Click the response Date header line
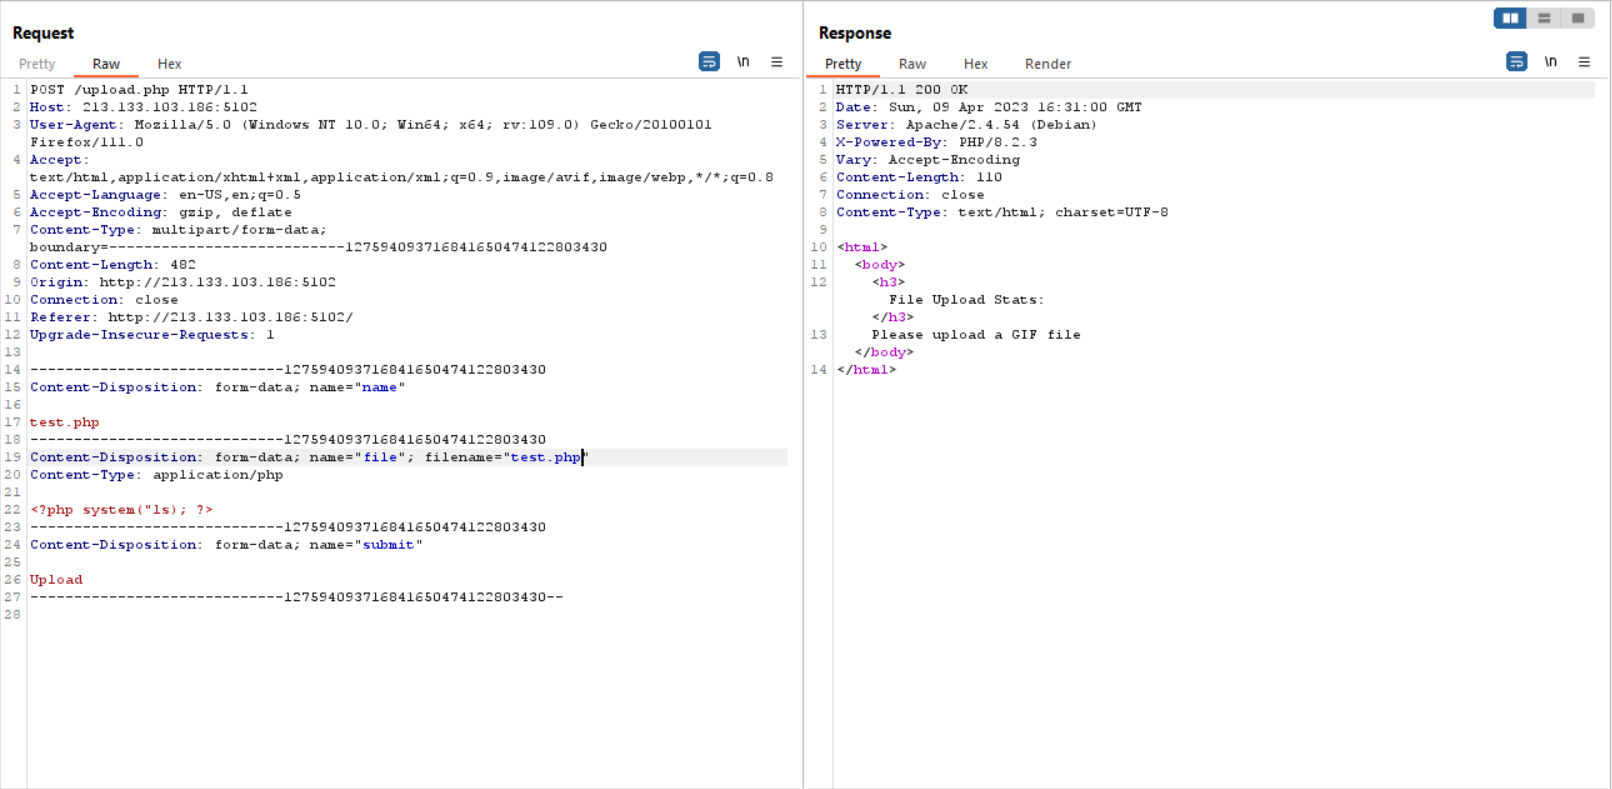 click(x=989, y=107)
